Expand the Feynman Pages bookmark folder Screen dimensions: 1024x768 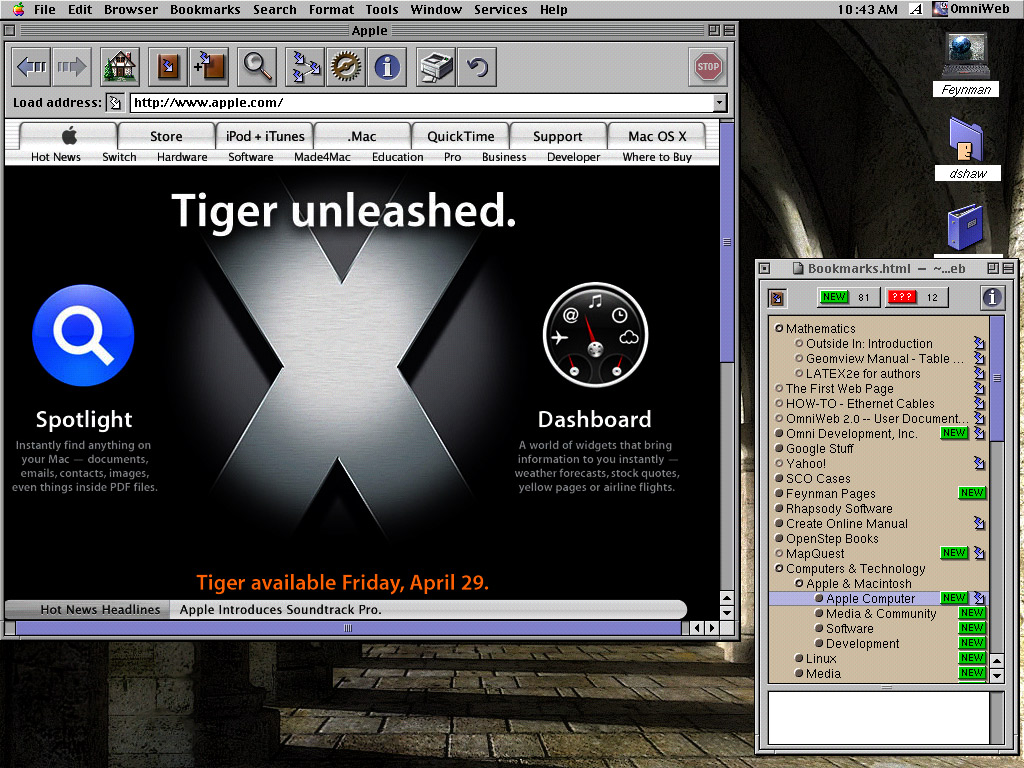pos(778,493)
